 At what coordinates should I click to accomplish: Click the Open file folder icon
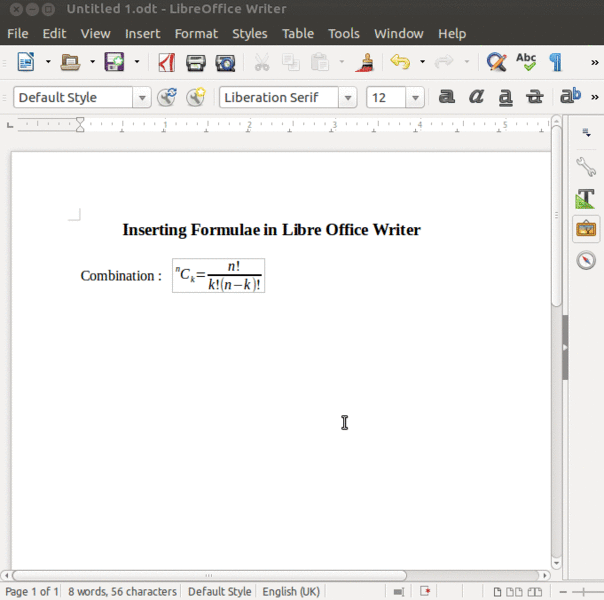tap(70, 62)
